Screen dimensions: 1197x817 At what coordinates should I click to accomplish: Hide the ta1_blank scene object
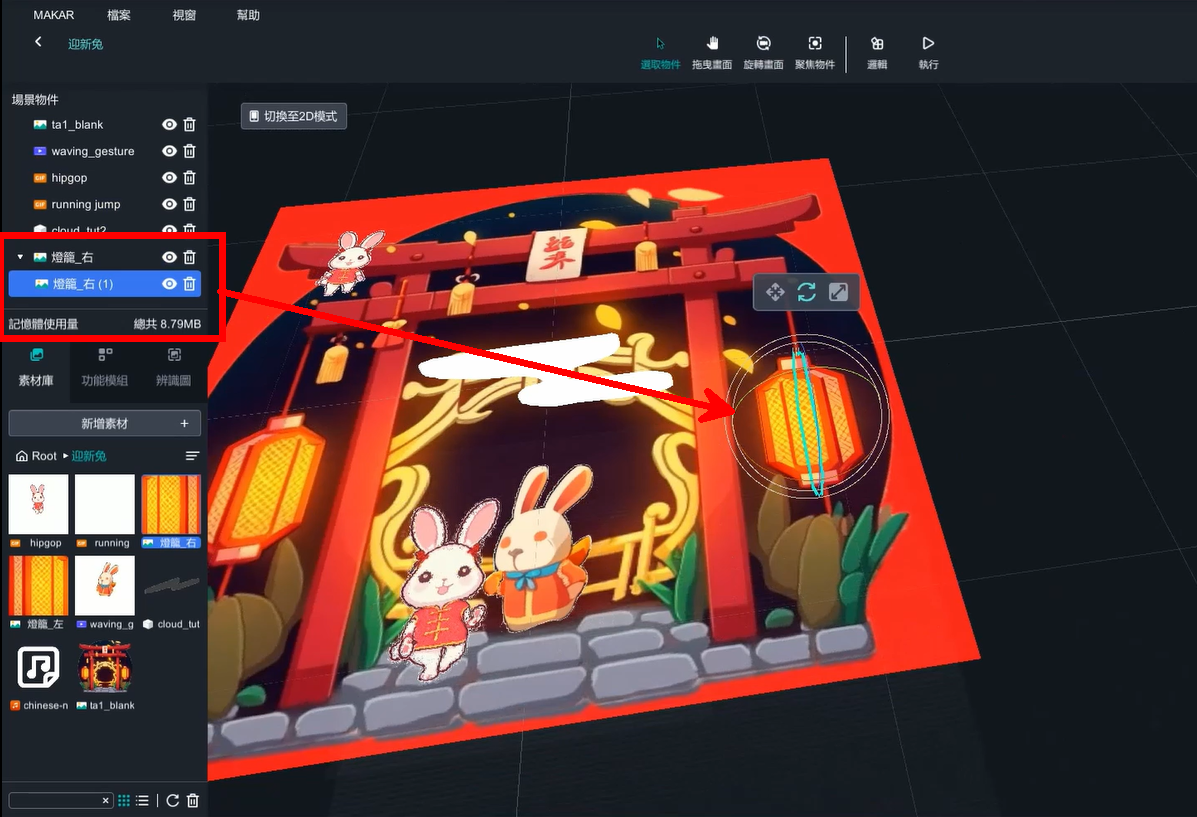(x=169, y=125)
